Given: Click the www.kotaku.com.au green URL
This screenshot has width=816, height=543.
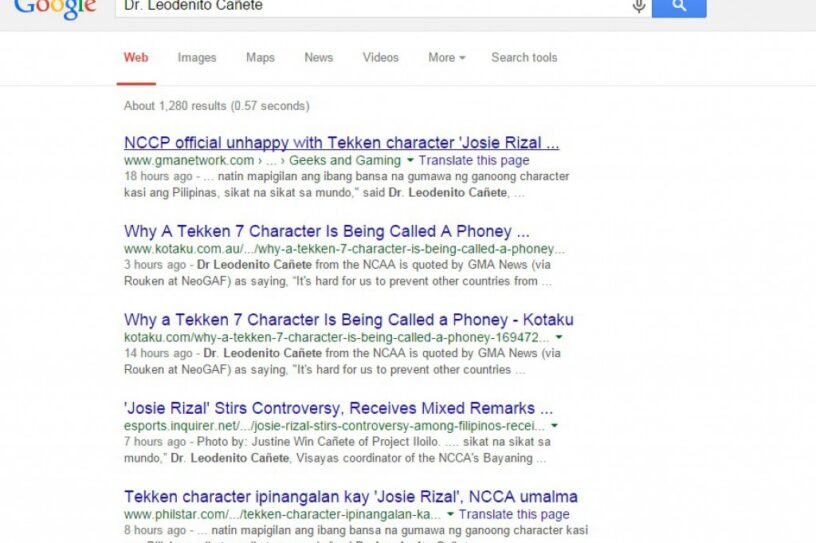Looking at the screenshot, I should pos(344,249).
